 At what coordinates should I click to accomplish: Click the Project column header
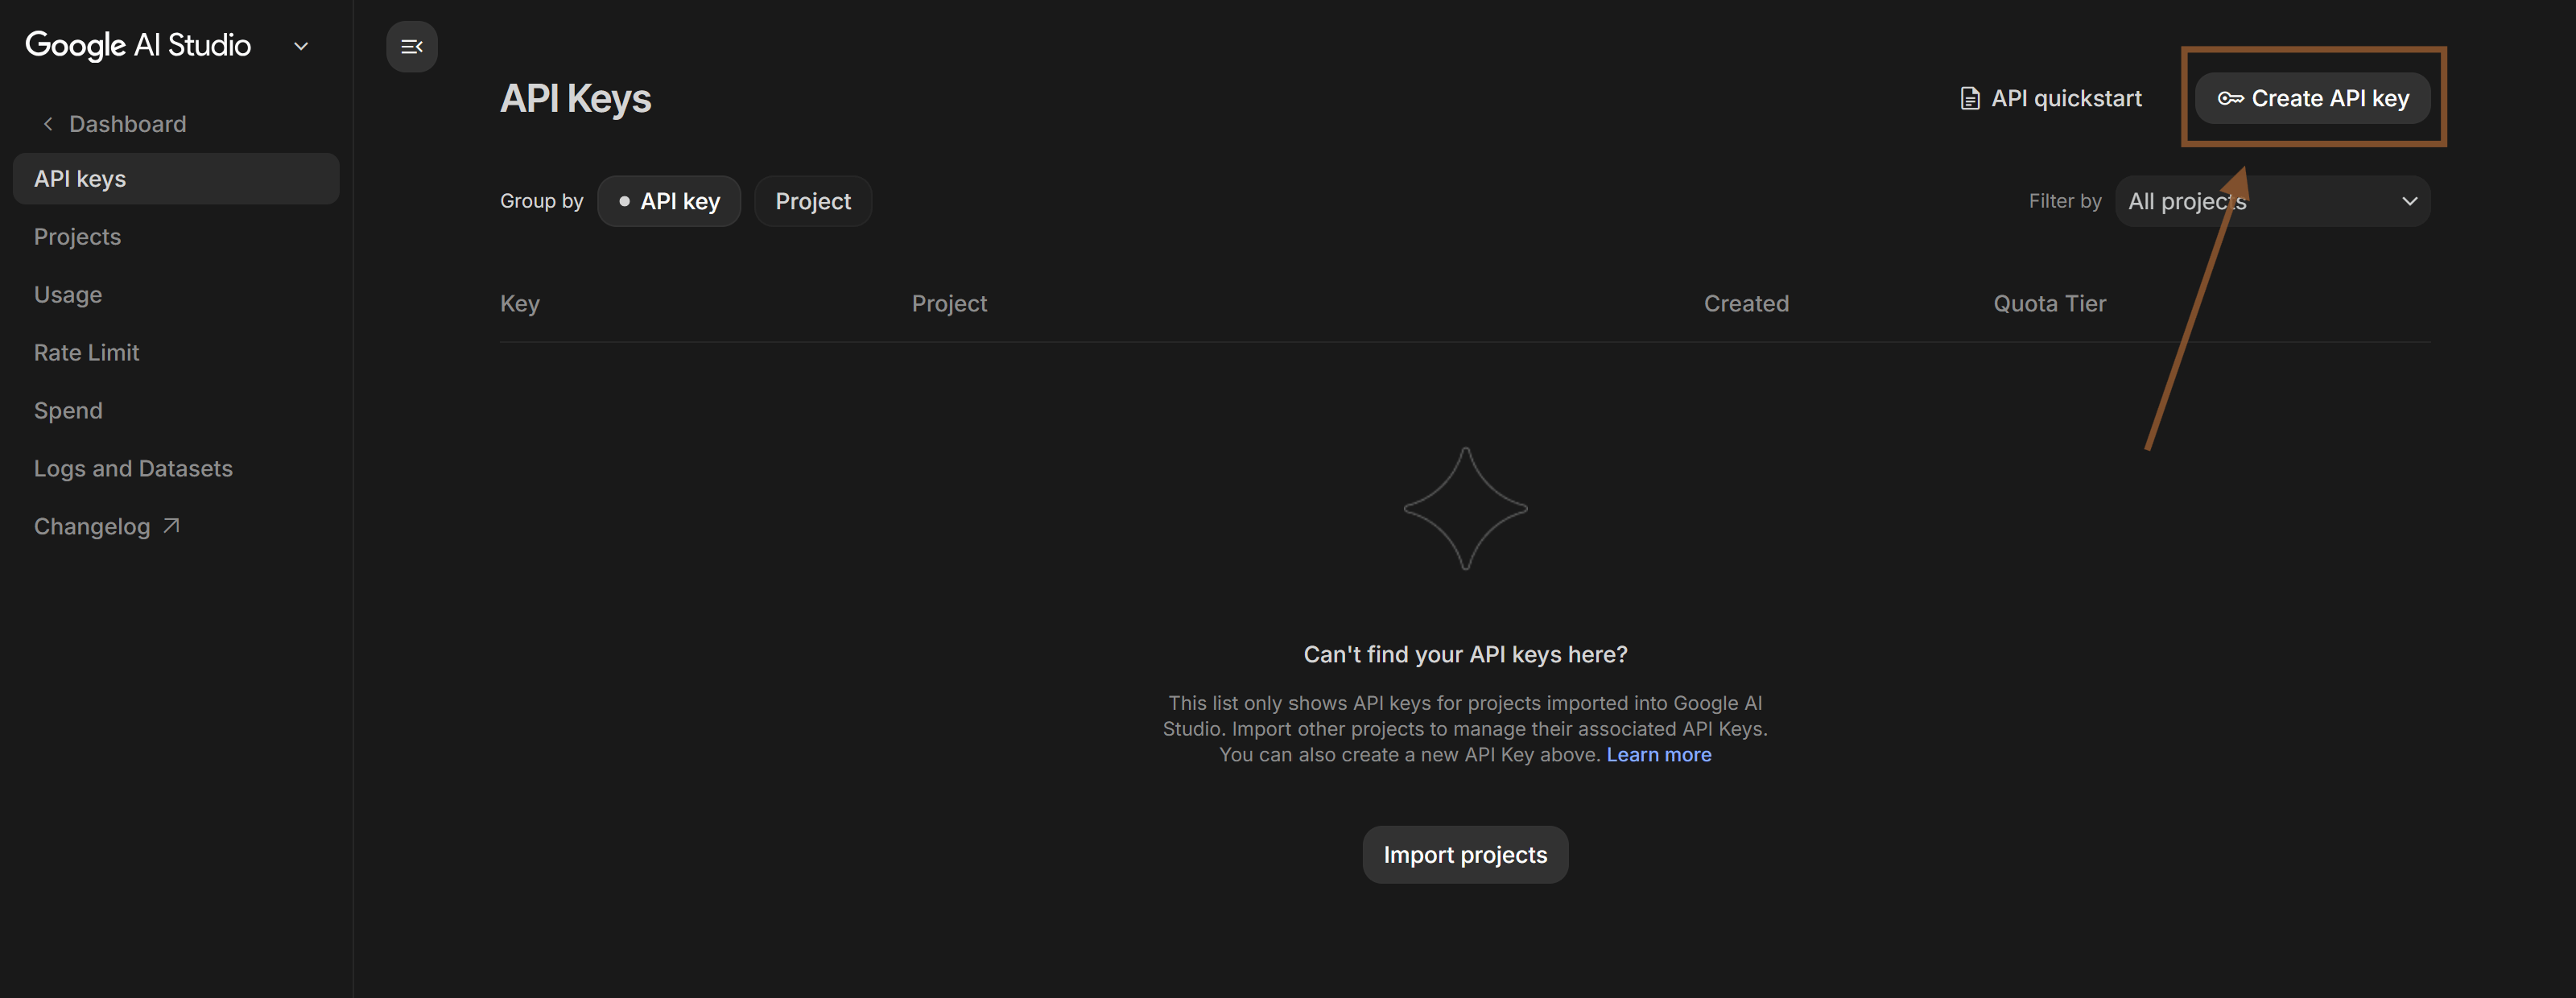(x=948, y=303)
